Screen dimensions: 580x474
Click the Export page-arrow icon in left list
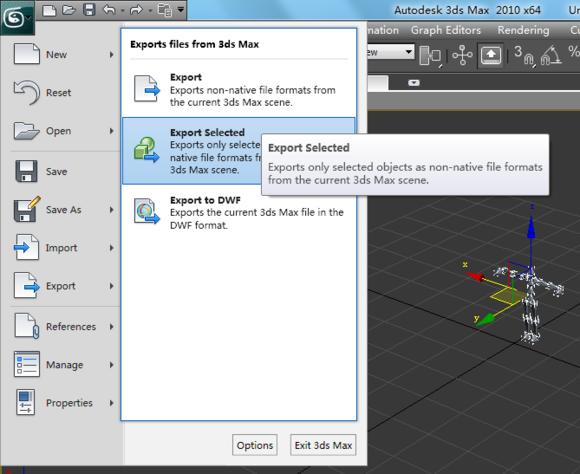(27, 285)
